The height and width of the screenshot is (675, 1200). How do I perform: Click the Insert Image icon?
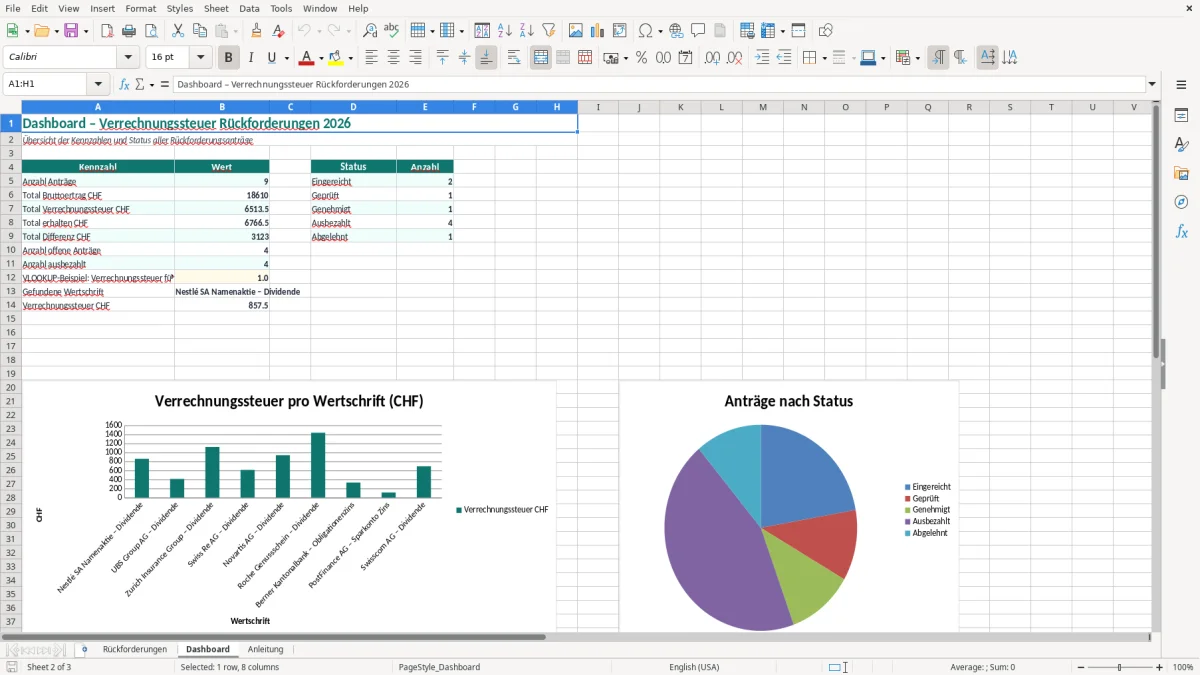576,31
